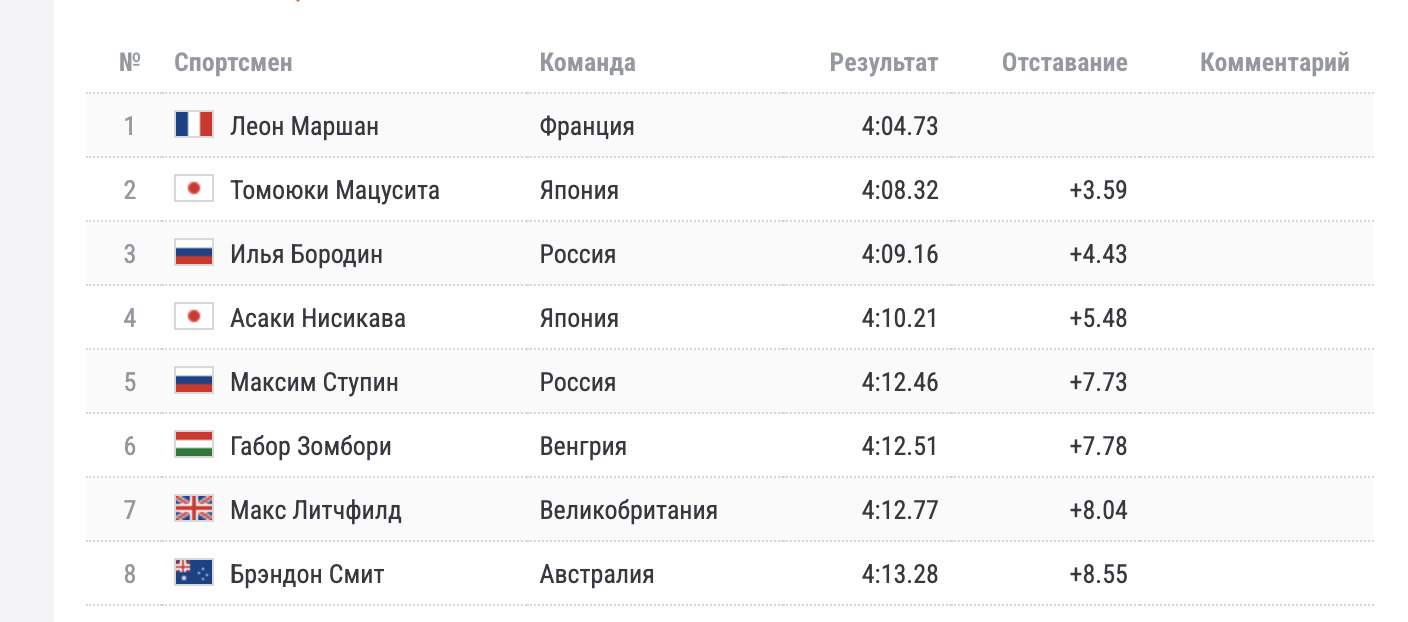Click the Australian flag beside Брэндон Смит
1408x622 pixels.
[x=194, y=573]
